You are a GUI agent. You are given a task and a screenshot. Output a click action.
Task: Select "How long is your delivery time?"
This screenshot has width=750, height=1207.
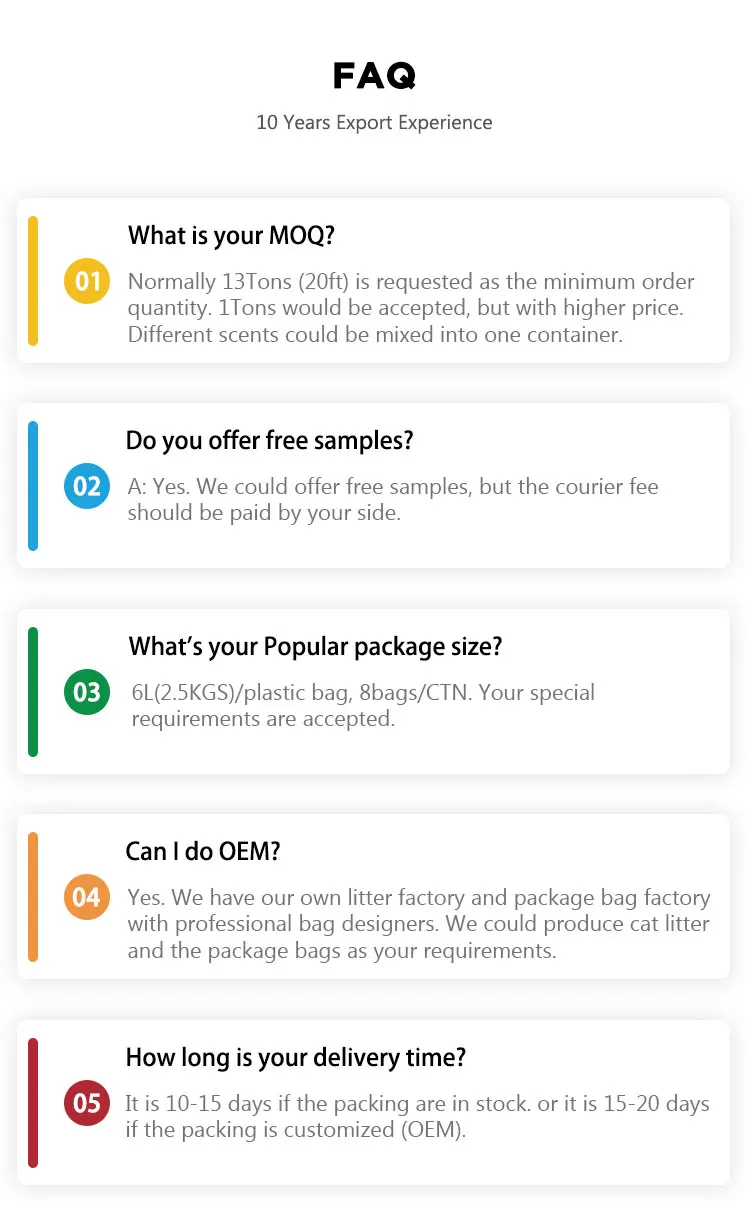click(295, 1058)
